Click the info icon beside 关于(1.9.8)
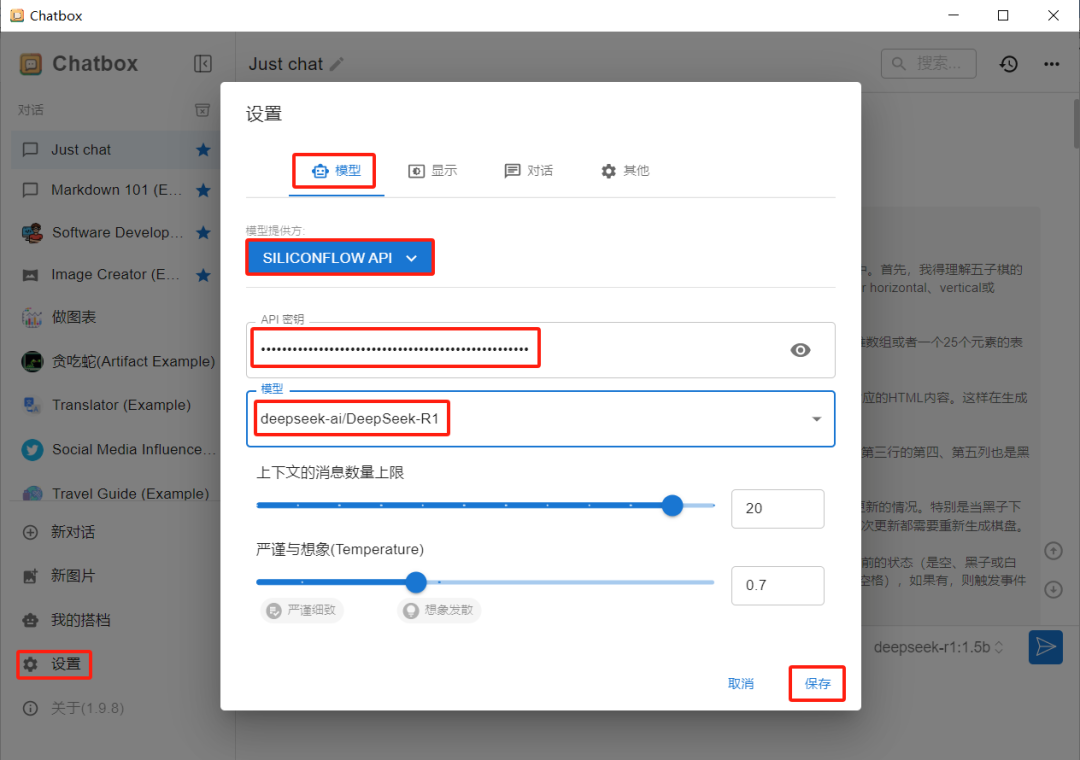Viewport: 1080px width, 760px height. (x=30, y=708)
